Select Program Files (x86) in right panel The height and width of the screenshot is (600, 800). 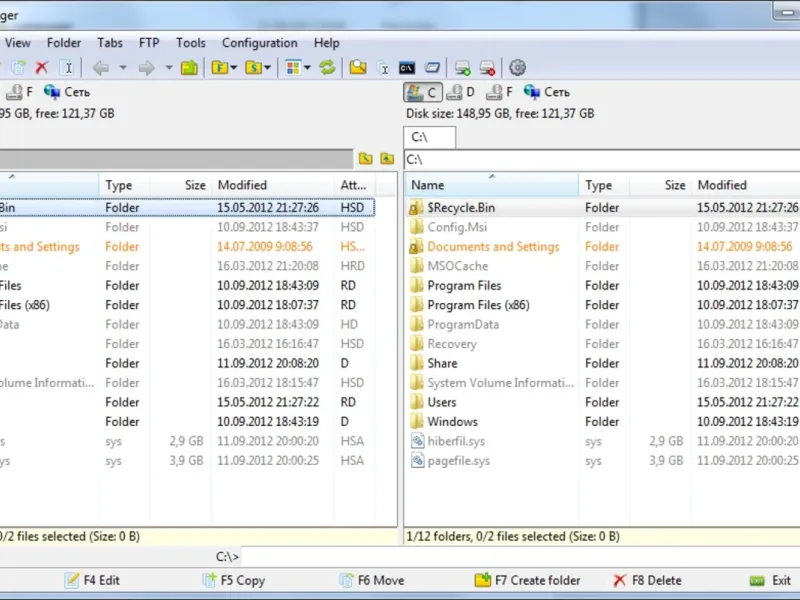click(478, 305)
